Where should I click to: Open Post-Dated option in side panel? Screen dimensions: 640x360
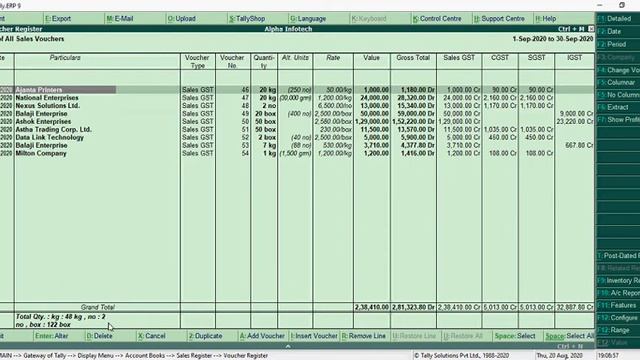[x=618, y=256]
